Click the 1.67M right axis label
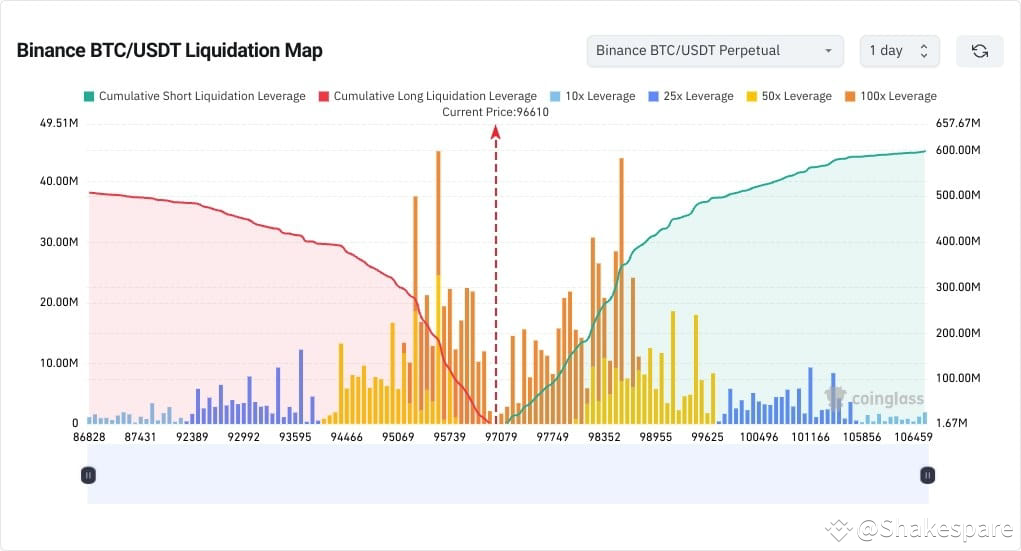 click(x=951, y=423)
